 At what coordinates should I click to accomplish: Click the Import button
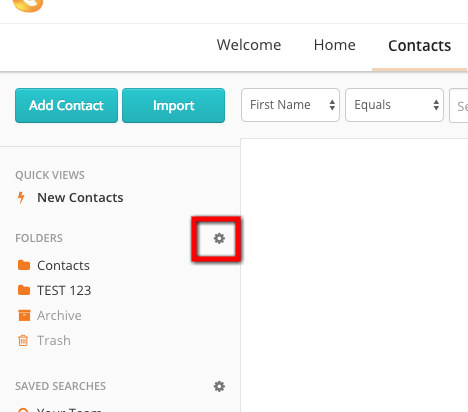pyautogui.click(x=173, y=106)
